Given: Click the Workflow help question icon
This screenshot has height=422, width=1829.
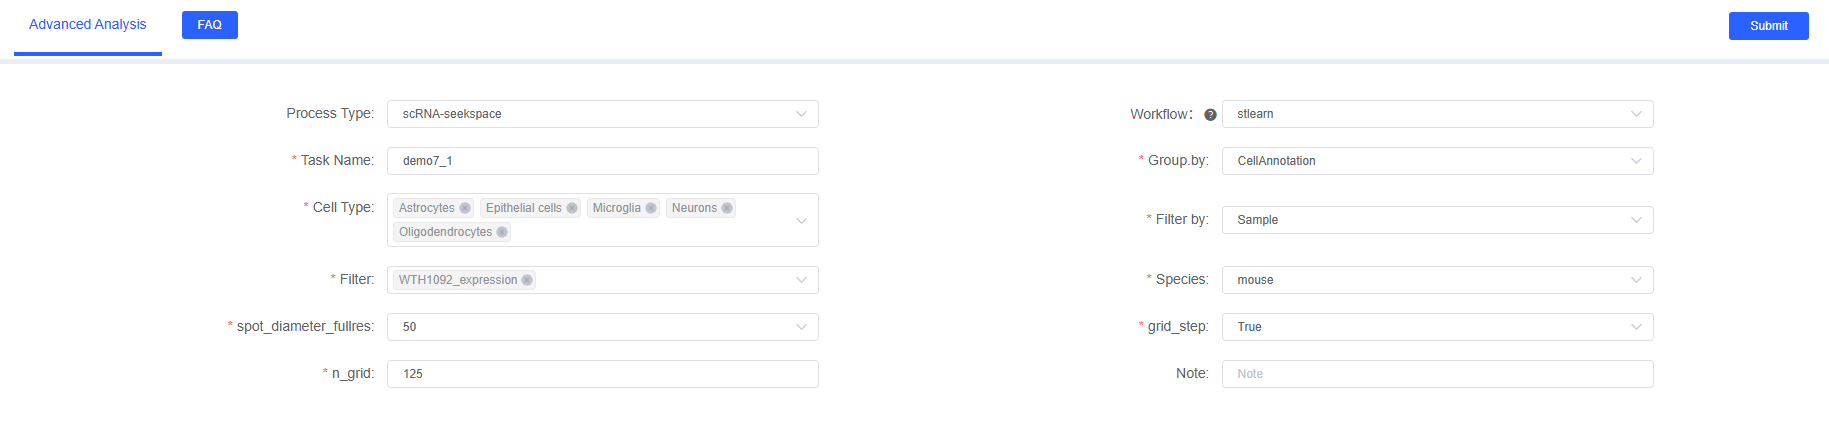Looking at the screenshot, I should [x=1210, y=115].
